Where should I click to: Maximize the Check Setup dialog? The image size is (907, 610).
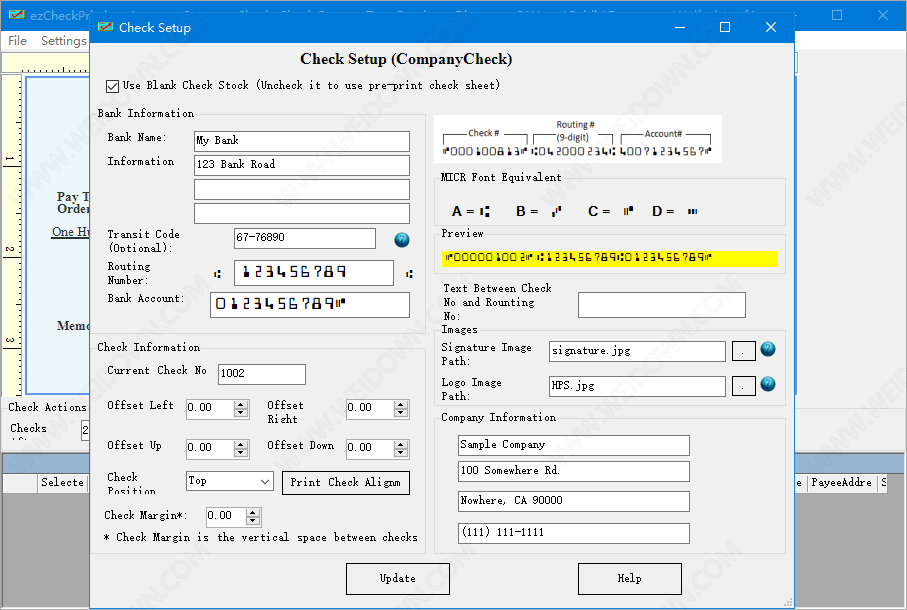tap(725, 27)
